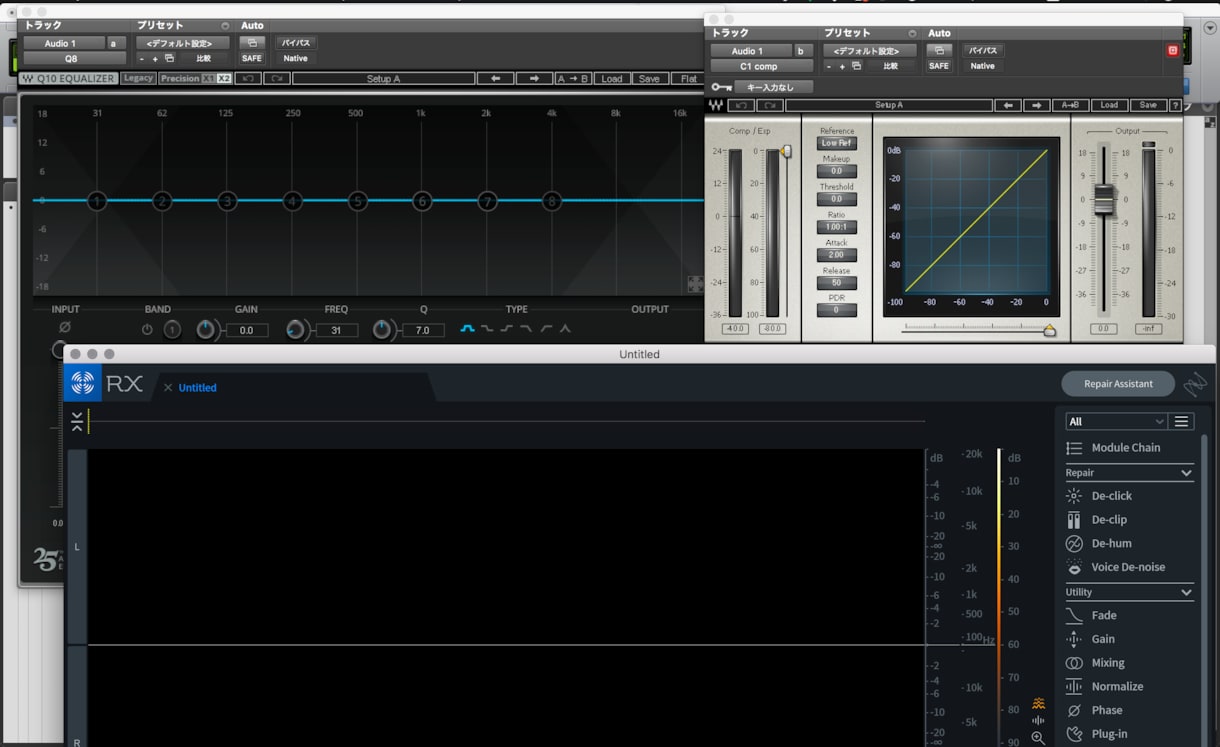Select the peak filter type icon in Q10
Screen dimensions: 1220x747
click(565, 329)
